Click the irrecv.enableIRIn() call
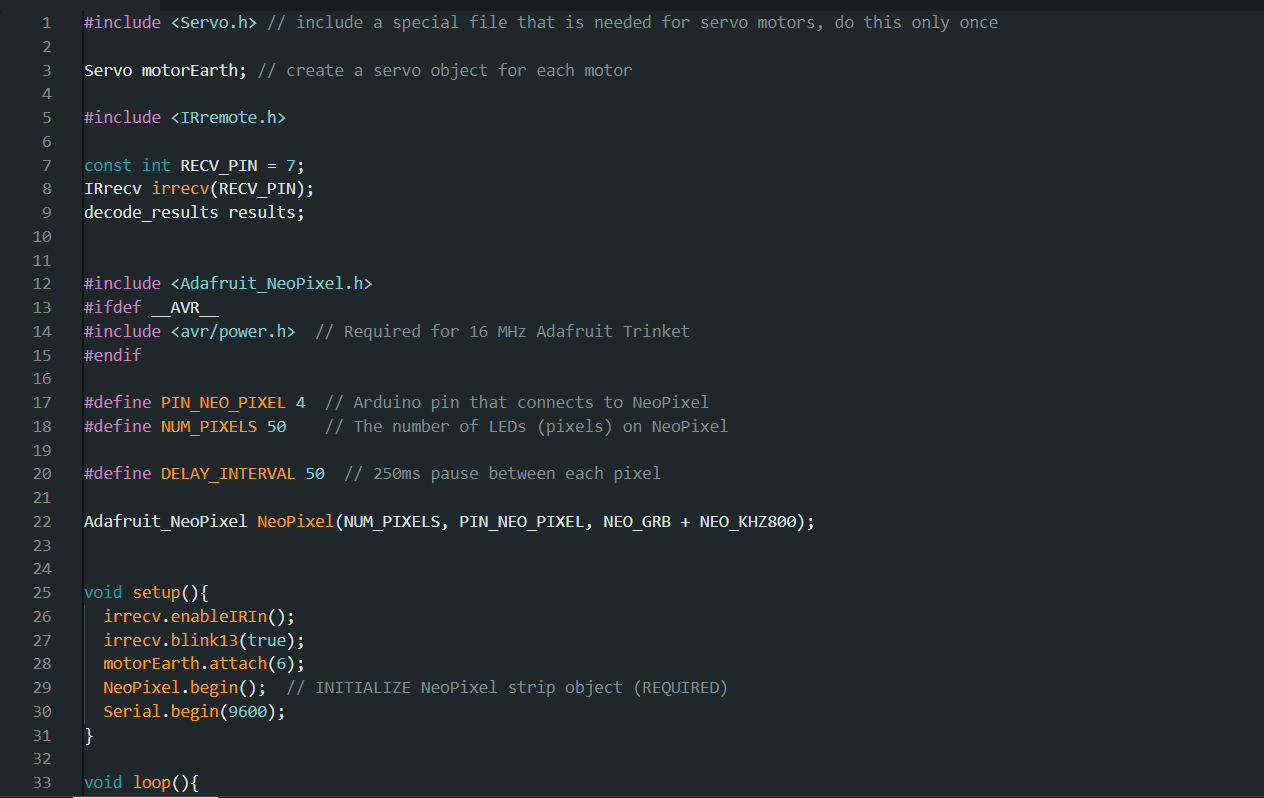Screen dimensions: 1264x798 coord(199,617)
